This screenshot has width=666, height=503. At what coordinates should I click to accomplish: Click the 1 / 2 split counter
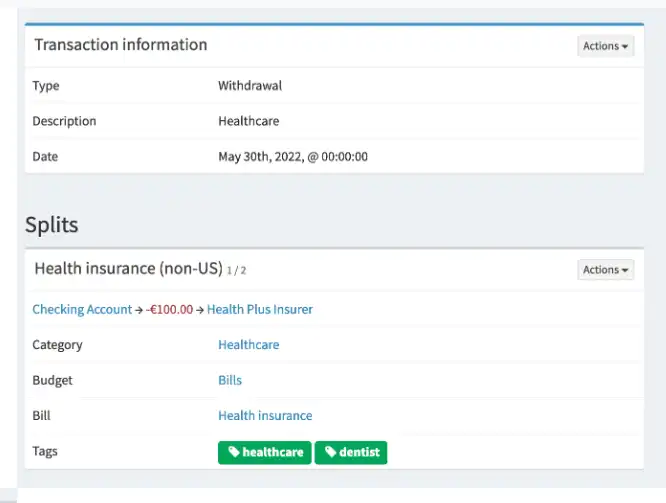click(x=237, y=271)
